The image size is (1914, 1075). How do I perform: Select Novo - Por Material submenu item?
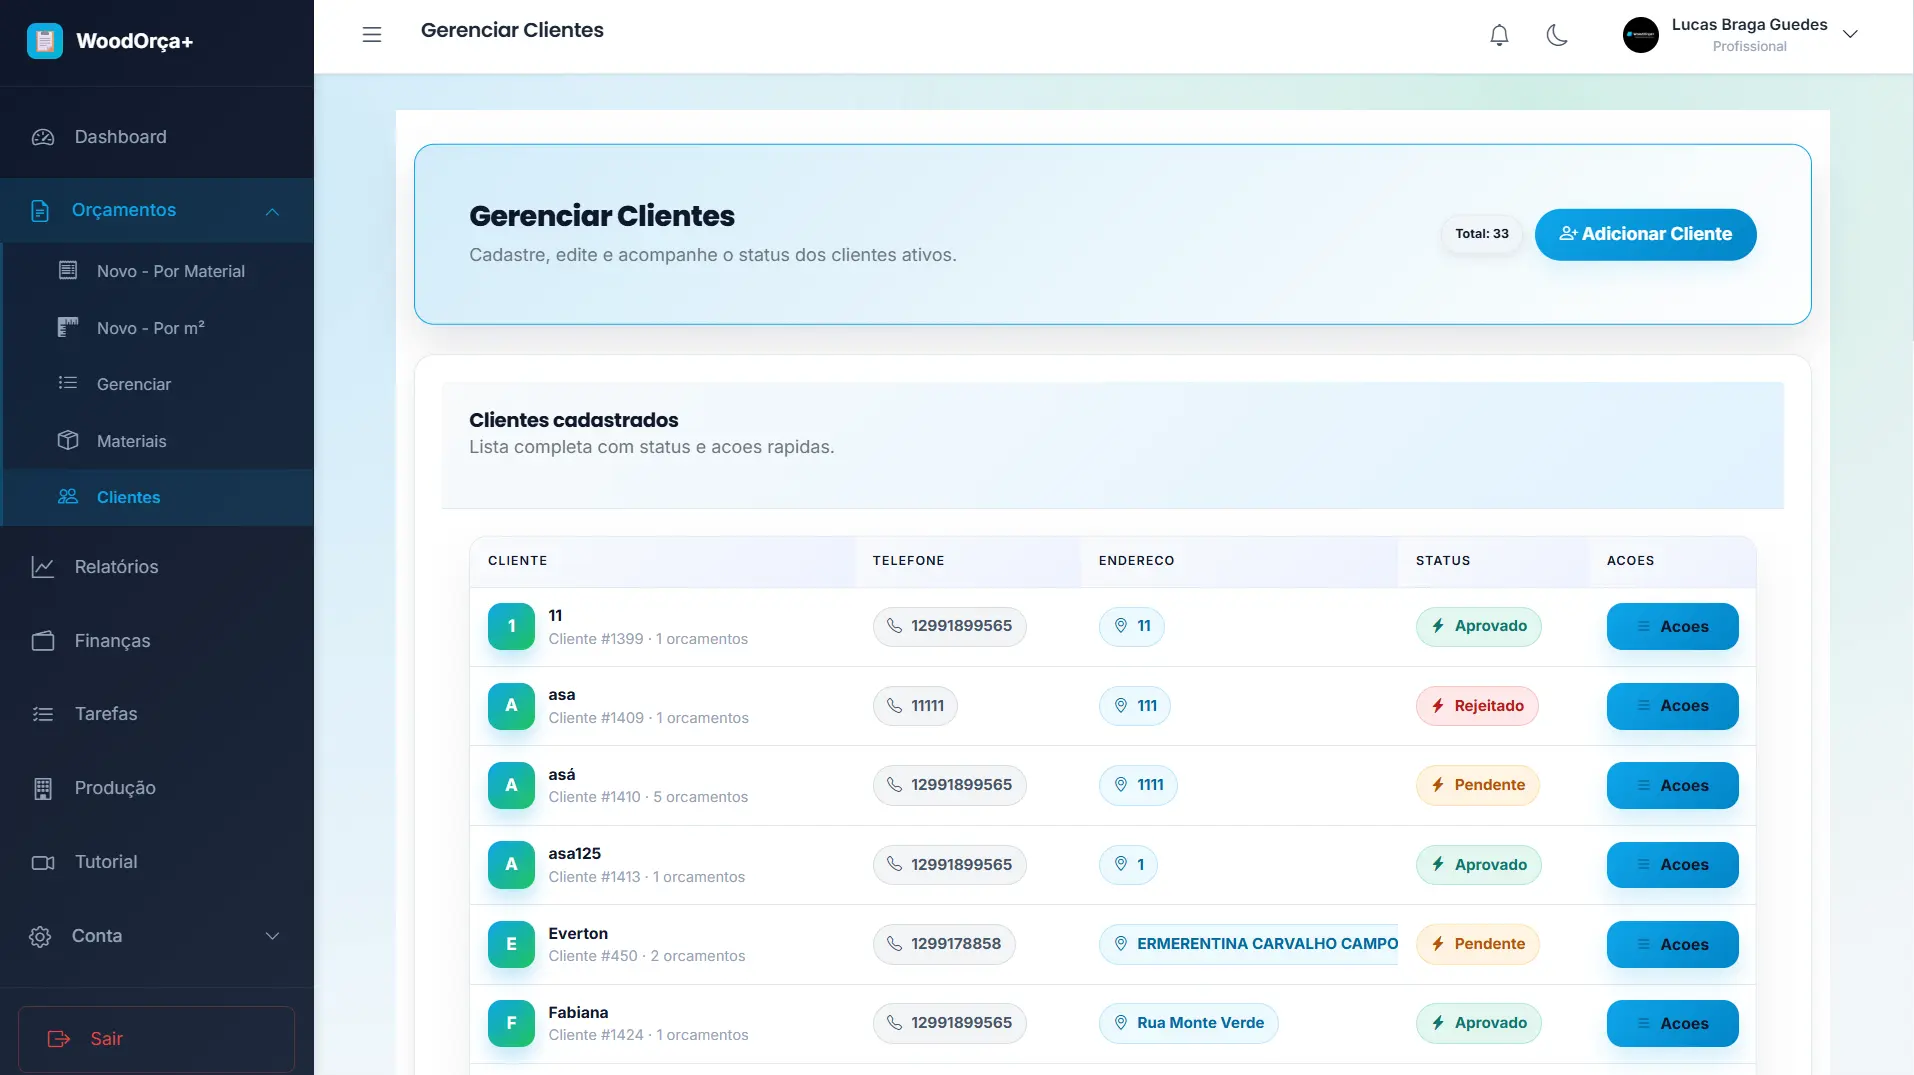(x=170, y=271)
